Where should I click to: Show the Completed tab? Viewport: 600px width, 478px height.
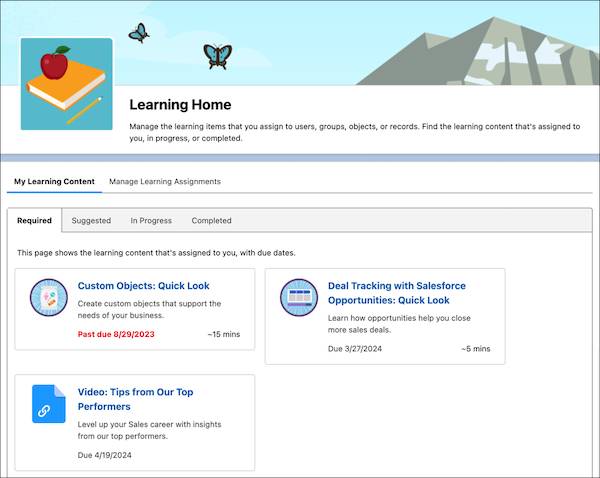(x=212, y=220)
